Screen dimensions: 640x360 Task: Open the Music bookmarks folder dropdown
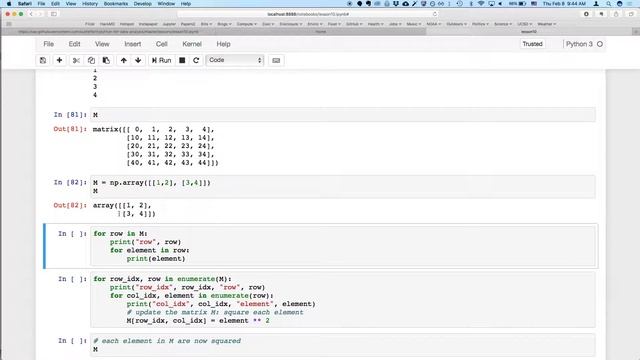[413, 24]
